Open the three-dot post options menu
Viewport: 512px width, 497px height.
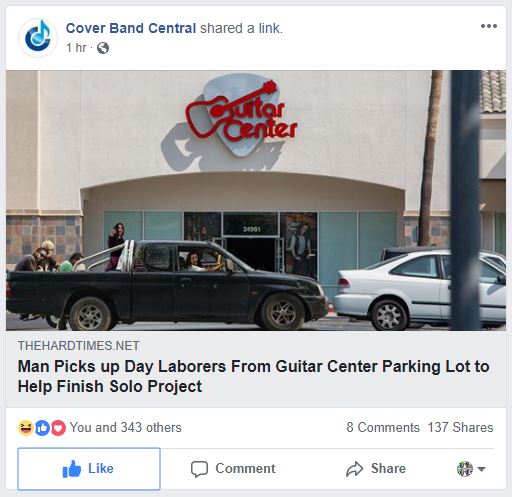489,26
